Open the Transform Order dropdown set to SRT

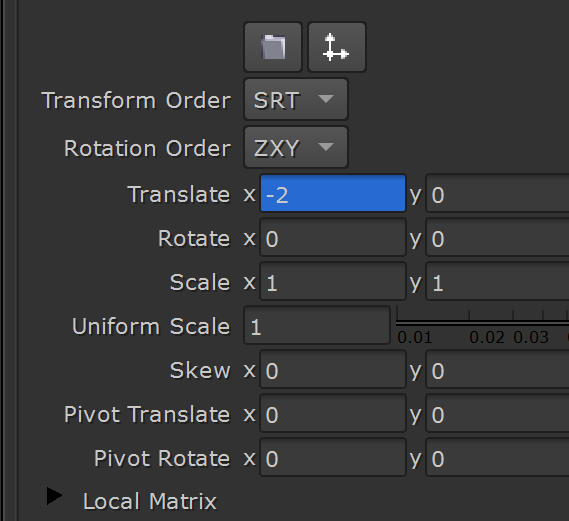tap(296, 99)
